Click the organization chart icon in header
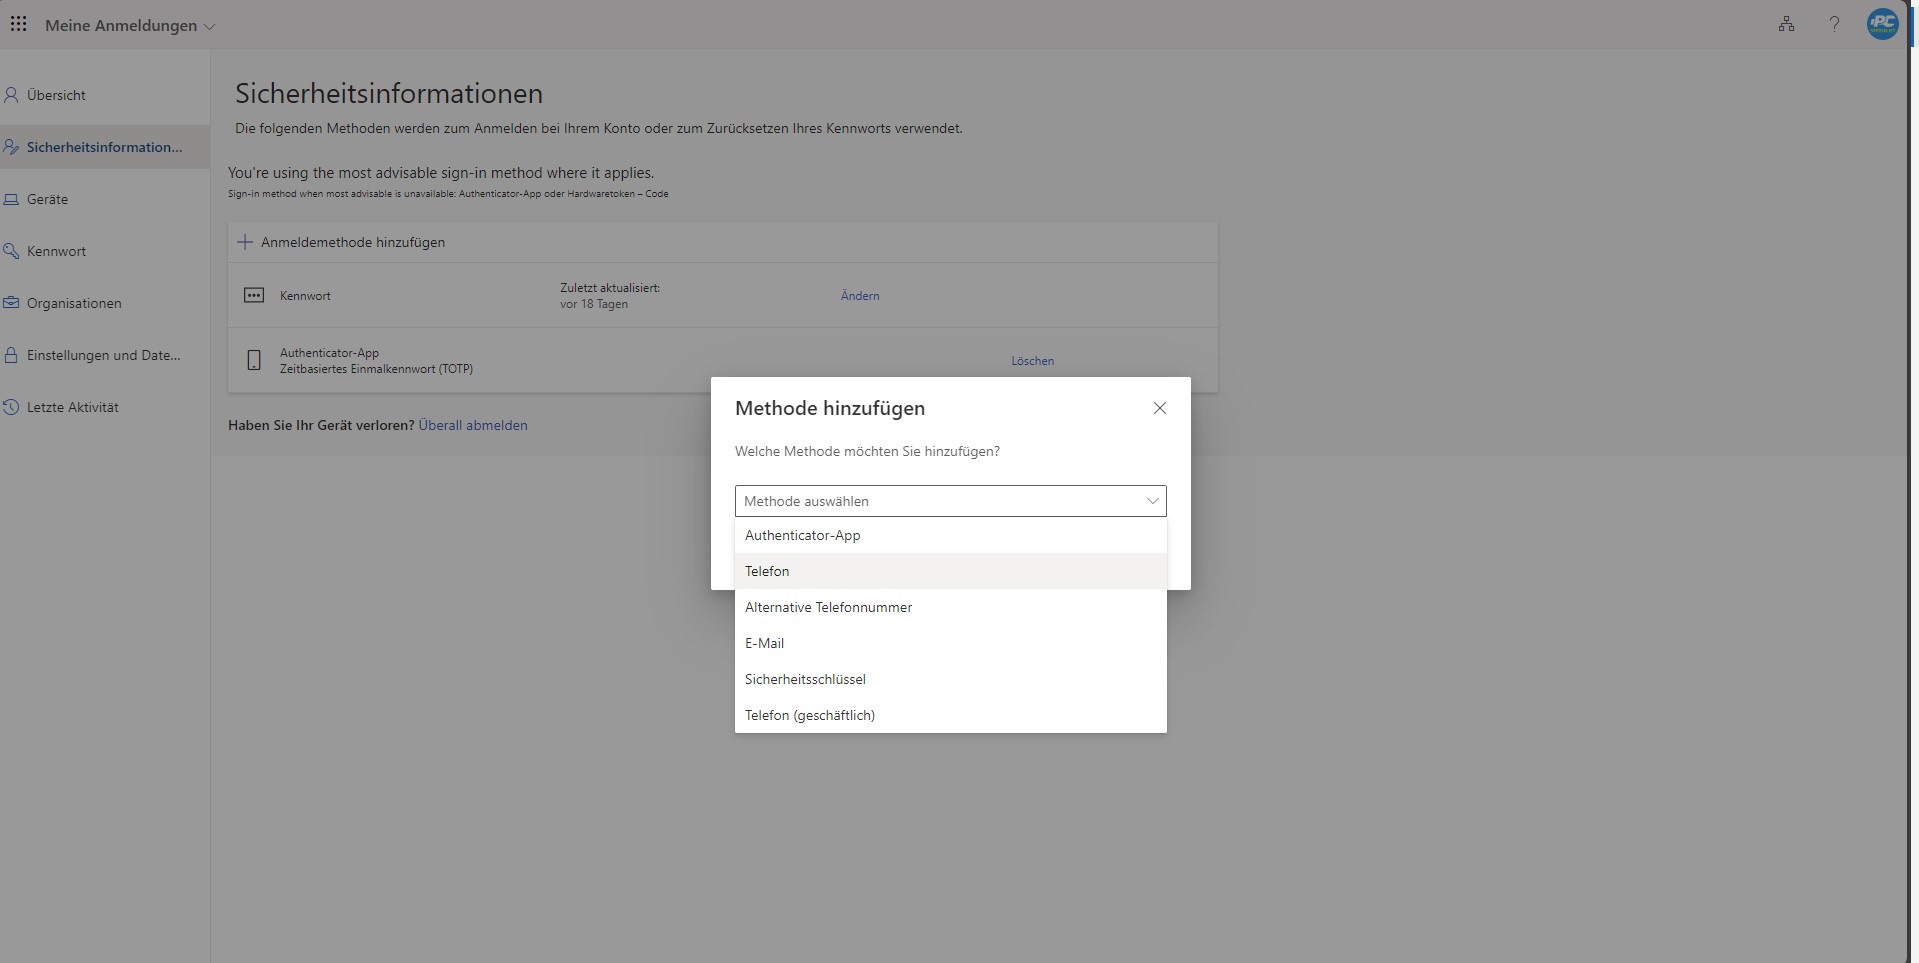Screen dimensions: 1919x963 1786,25
